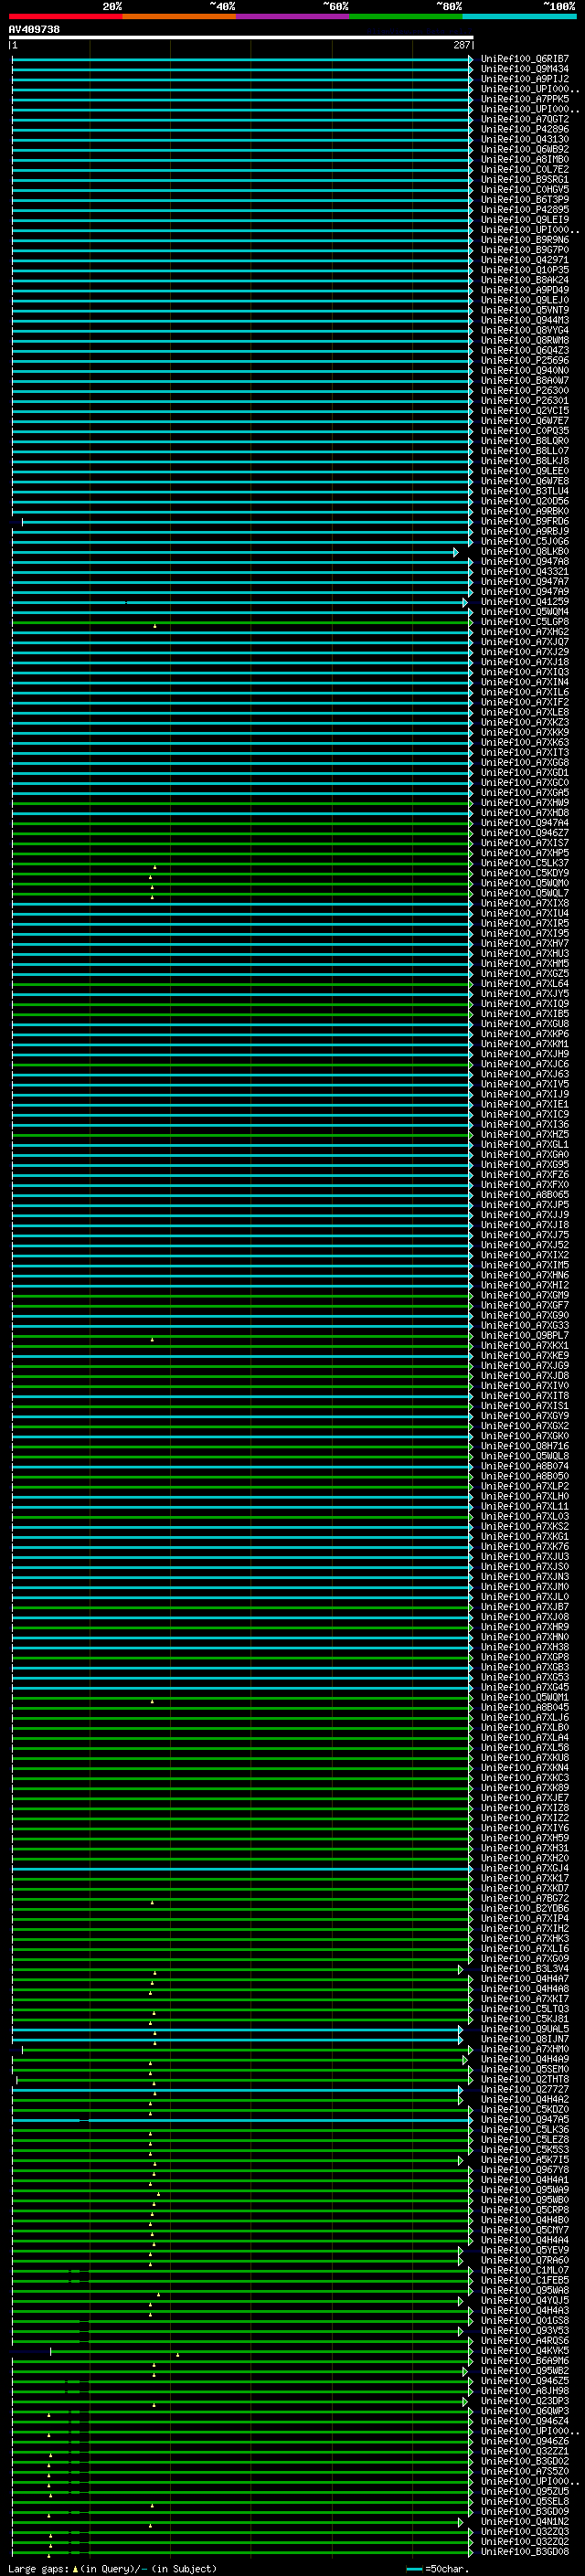Click the UniRef100_C1FEB5 label
585x2576 pixels.
[x=525, y=2280]
